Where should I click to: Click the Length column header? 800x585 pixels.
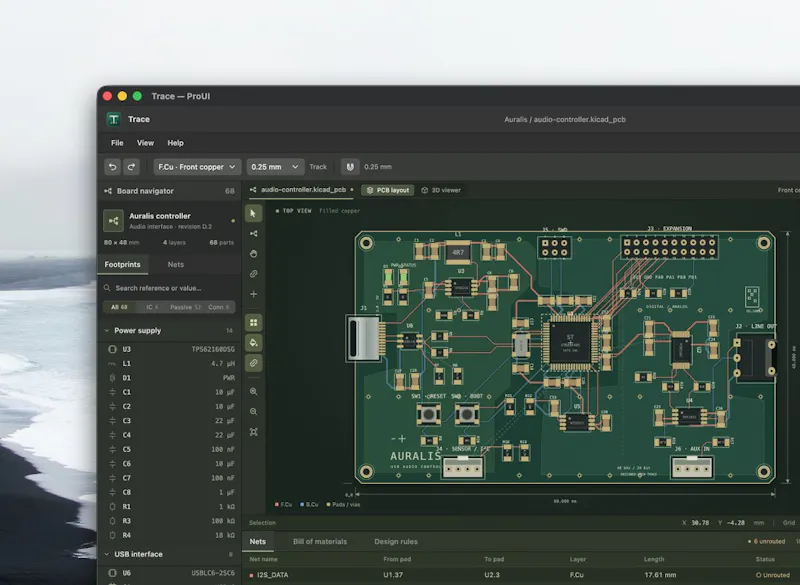click(654, 559)
